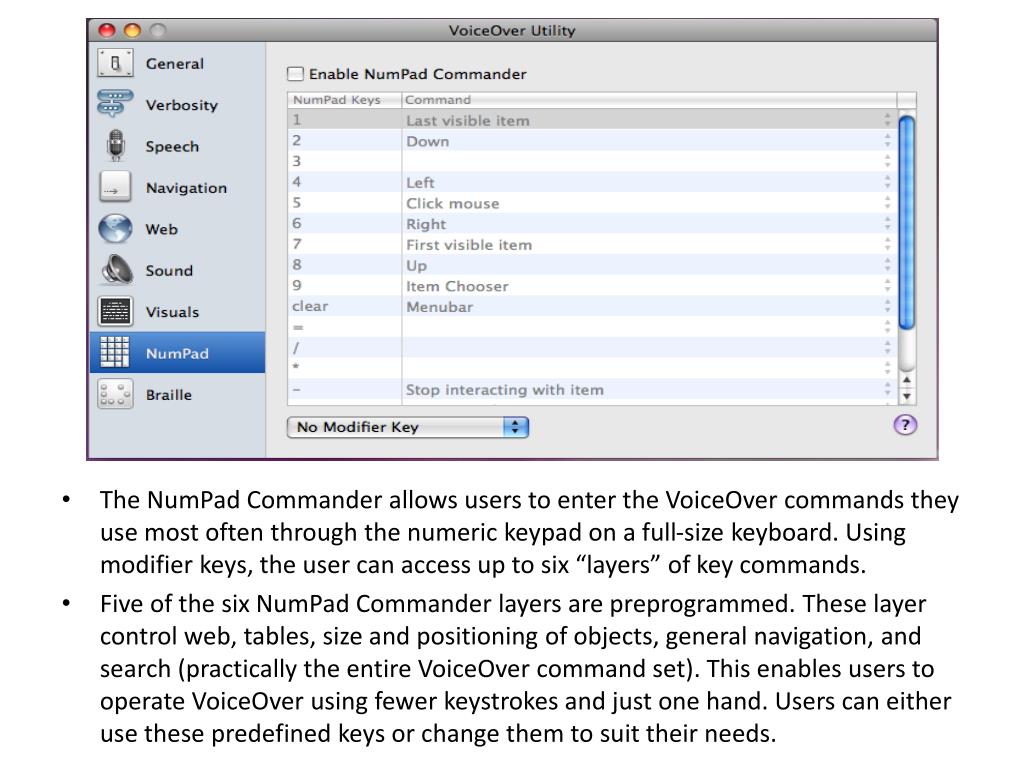Image resolution: width=1024 pixels, height=768 pixels.
Task: Select the Visuals panel icon
Action: [x=115, y=312]
